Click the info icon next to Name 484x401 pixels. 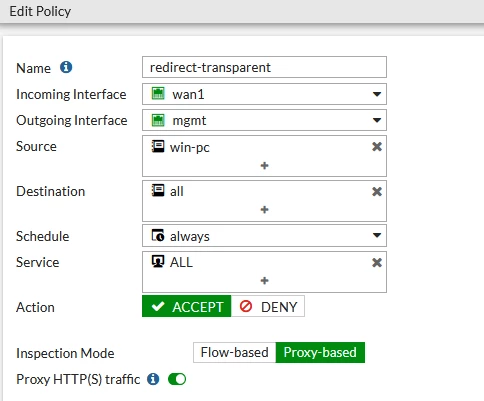pos(66,67)
